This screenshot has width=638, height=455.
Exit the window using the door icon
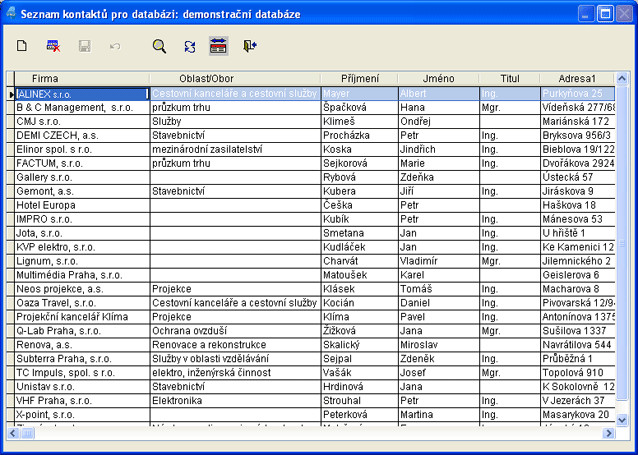tap(250, 46)
